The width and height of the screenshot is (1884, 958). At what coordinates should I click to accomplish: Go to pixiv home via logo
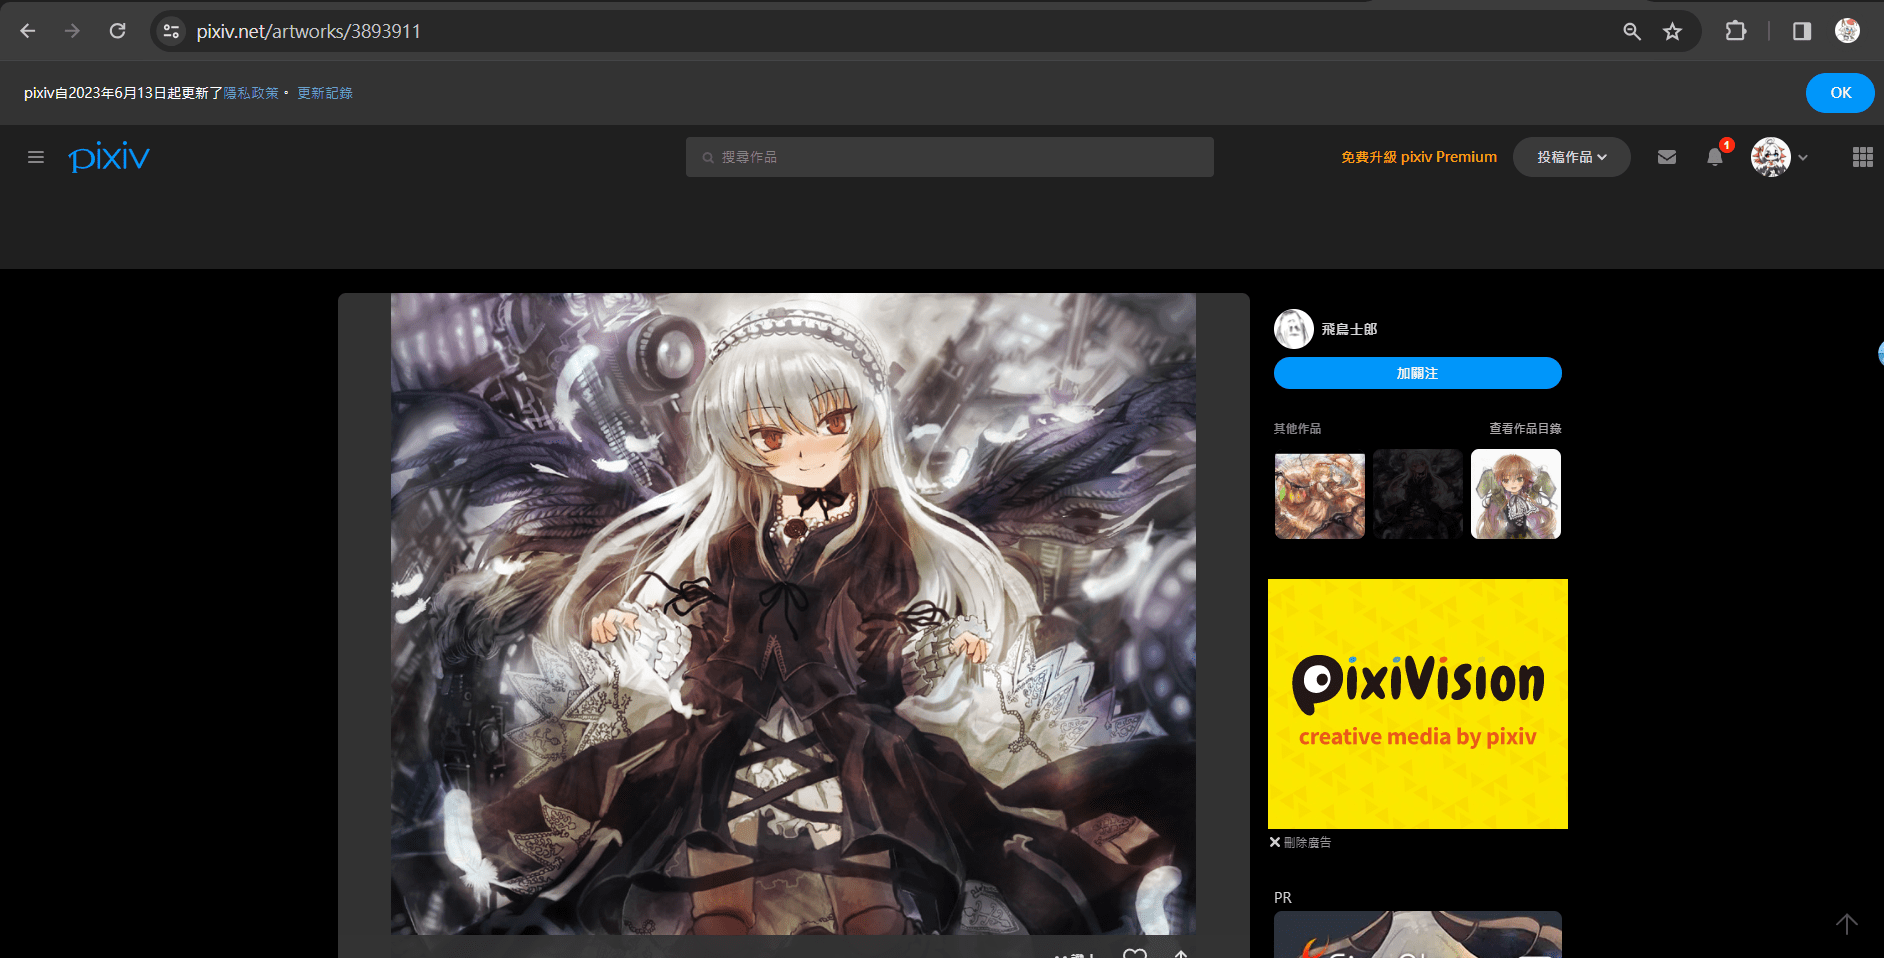[x=109, y=157]
